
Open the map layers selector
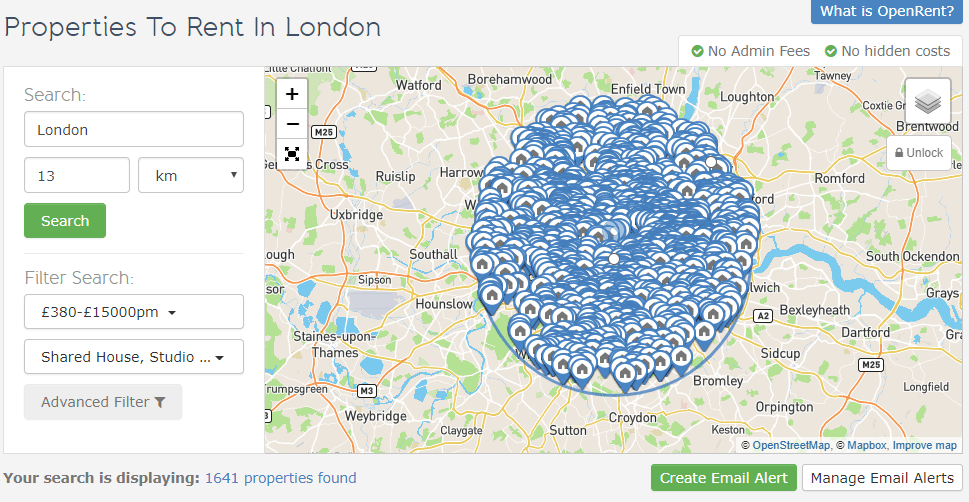click(x=927, y=102)
